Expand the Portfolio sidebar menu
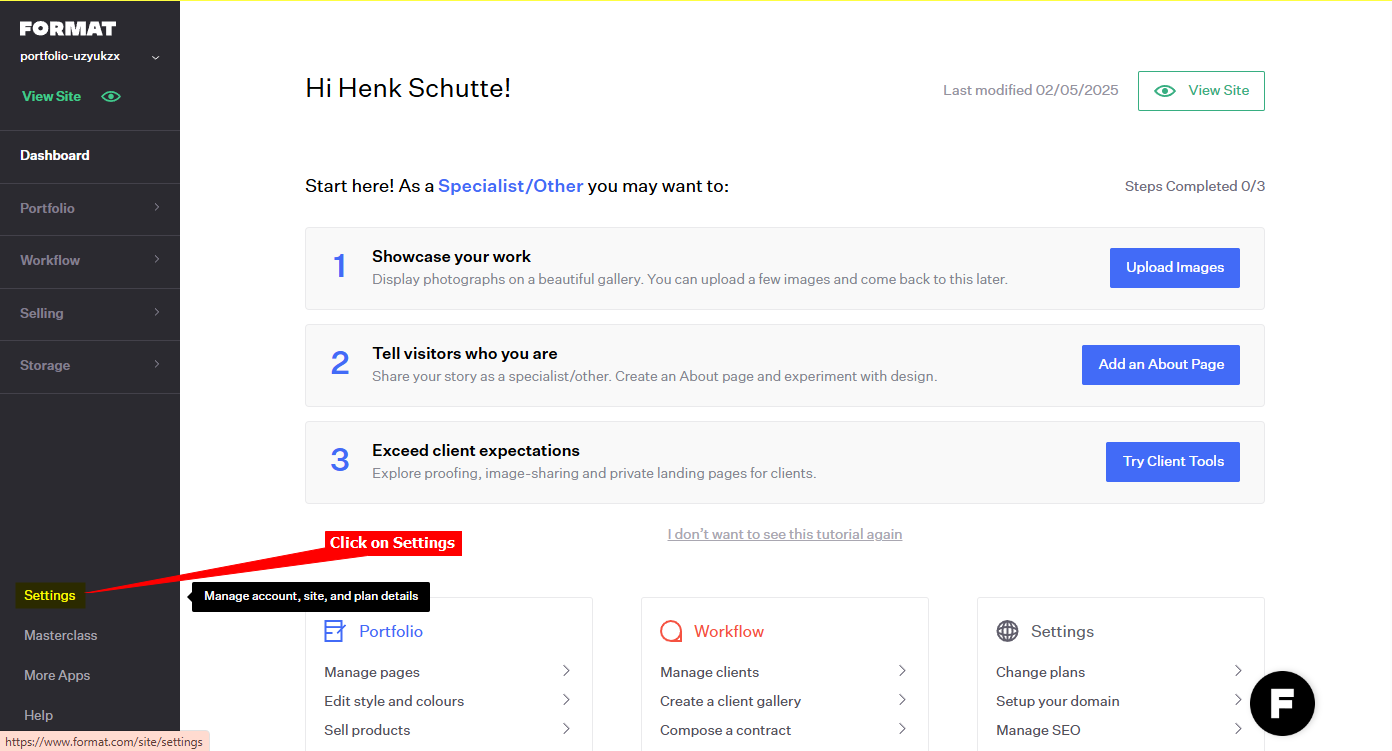The image size is (1392, 751). [x=89, y=208]
